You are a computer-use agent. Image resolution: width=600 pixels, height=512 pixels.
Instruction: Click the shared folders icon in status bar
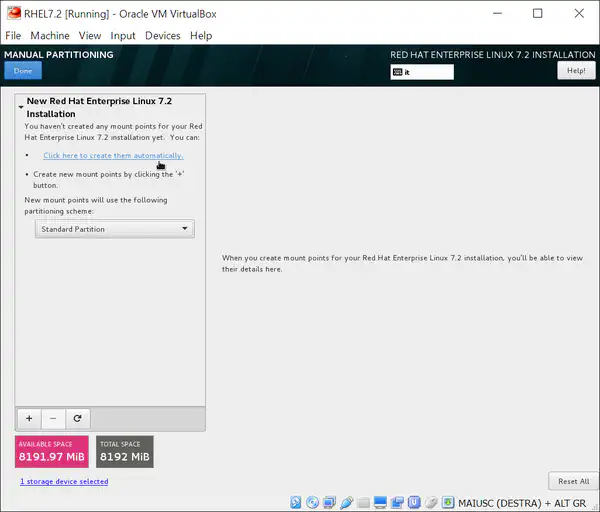pyautogui.click(x=364, y=502)
